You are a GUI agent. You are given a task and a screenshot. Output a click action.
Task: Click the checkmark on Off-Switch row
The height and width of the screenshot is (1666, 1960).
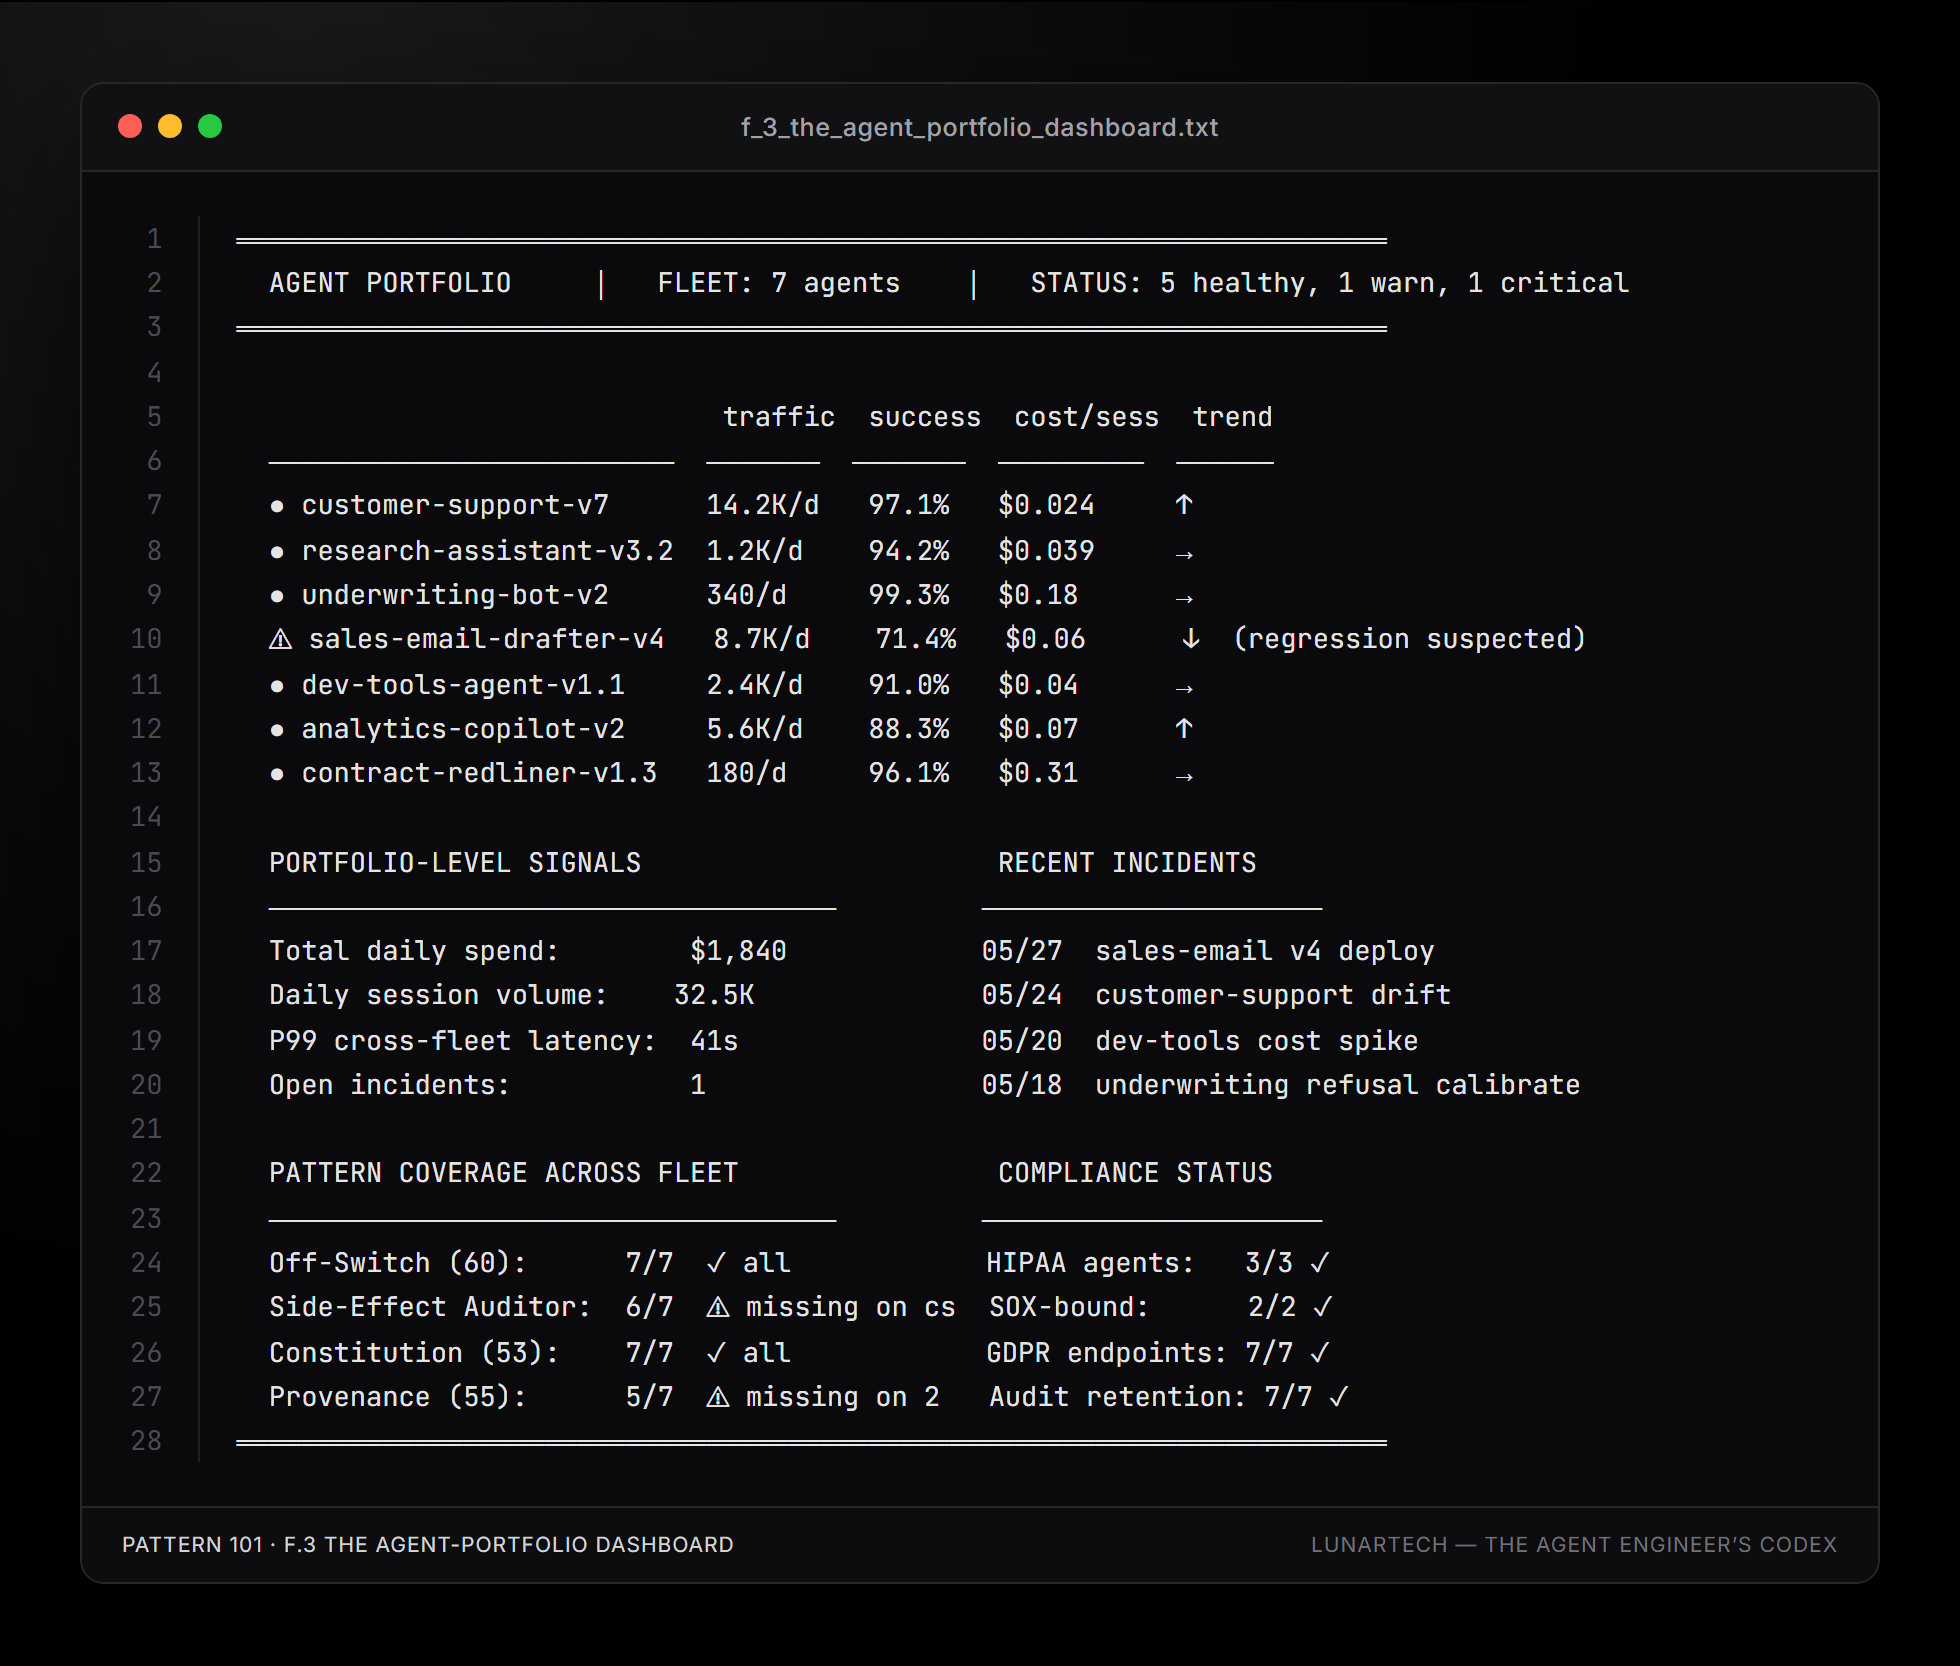pos(716,1263)
